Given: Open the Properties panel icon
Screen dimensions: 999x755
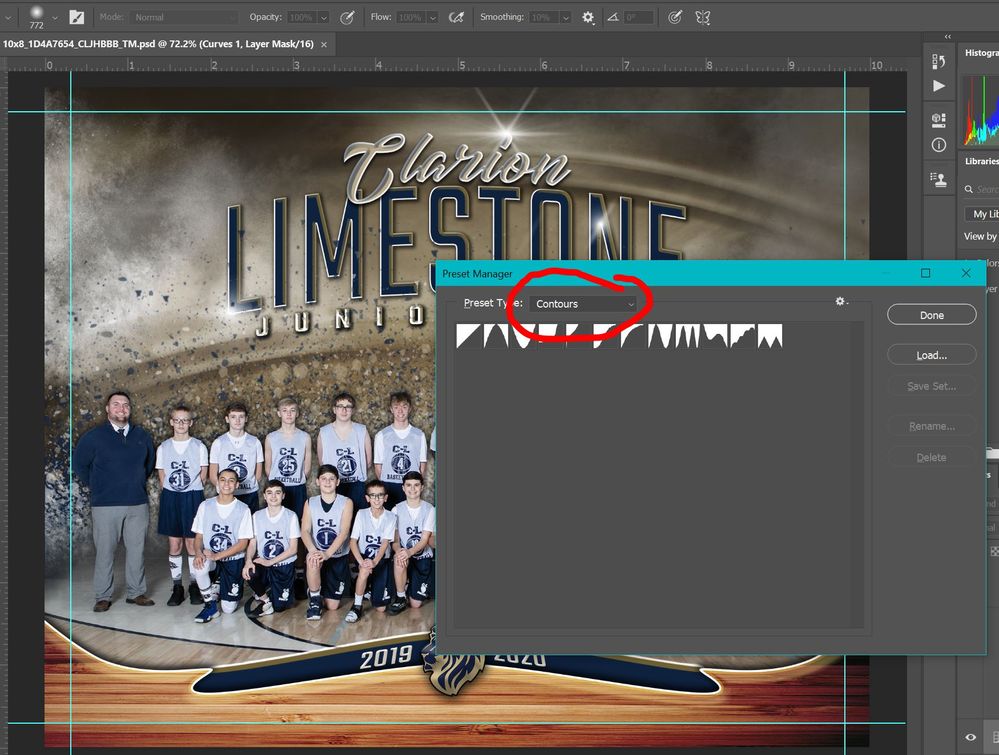Looking at the screenshot, I should [x=938, y=119].
